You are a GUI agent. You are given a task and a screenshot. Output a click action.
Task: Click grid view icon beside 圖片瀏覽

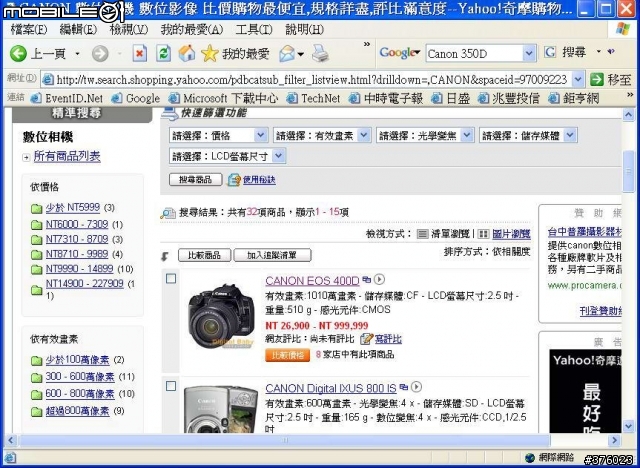click(483, 234)
